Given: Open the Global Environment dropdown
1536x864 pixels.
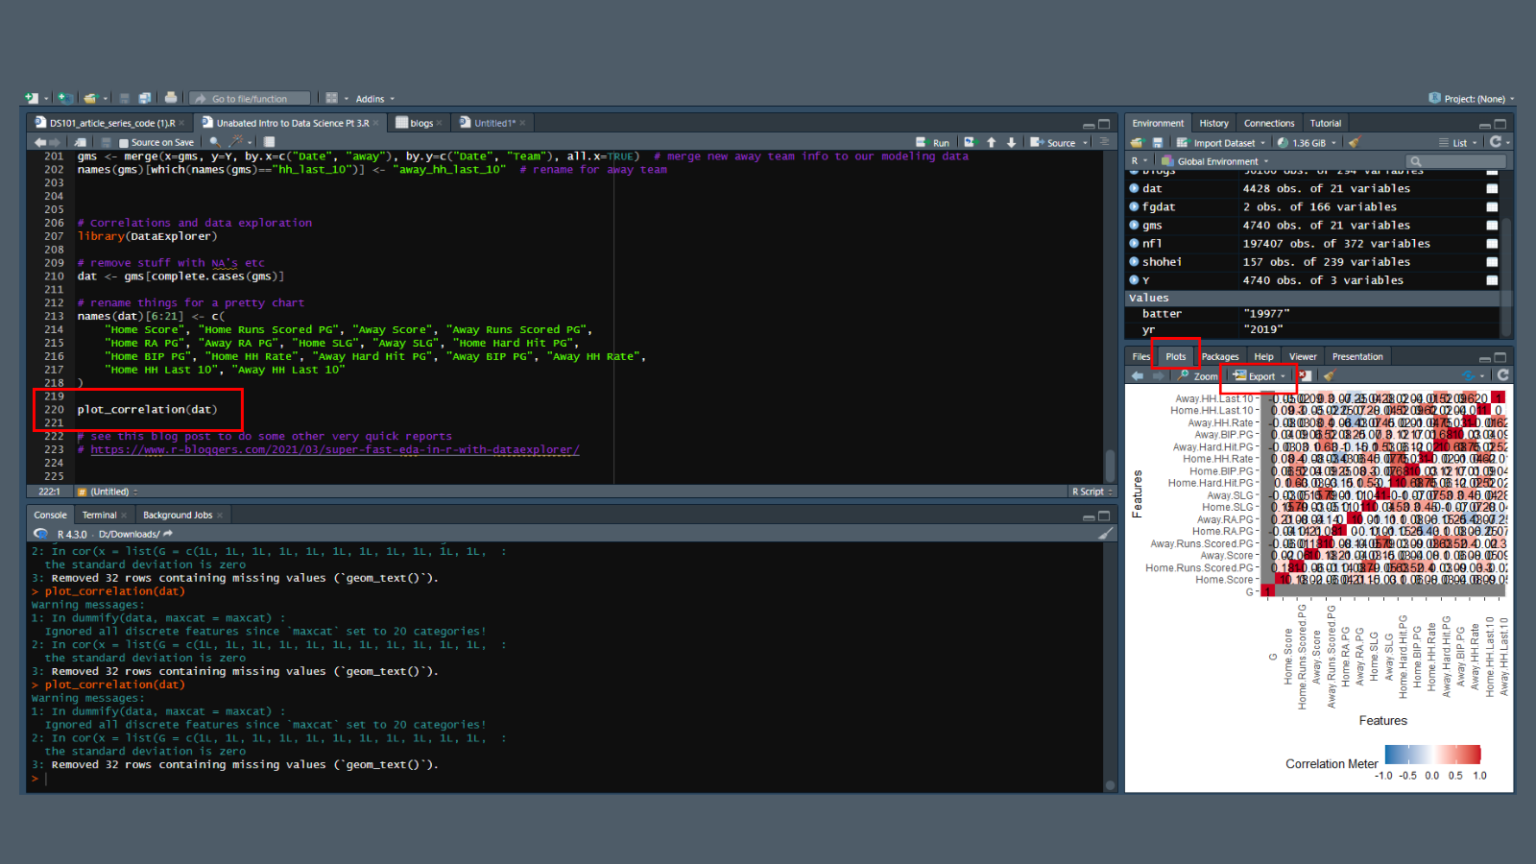Looking at the screenshot, I should pyautogui.click(x=1217, y=161).
